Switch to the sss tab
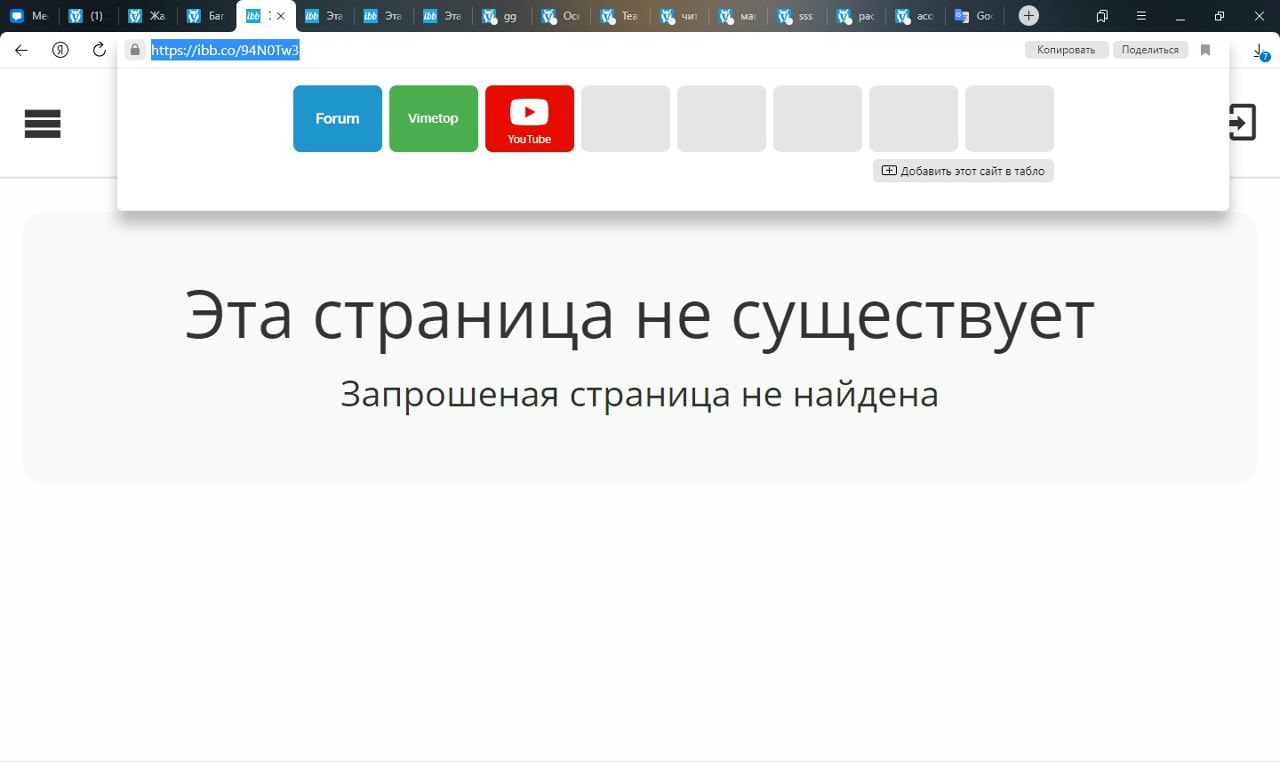Image resolution: width=1280 pixels, height=762 pixels. [x=795, y=15]
